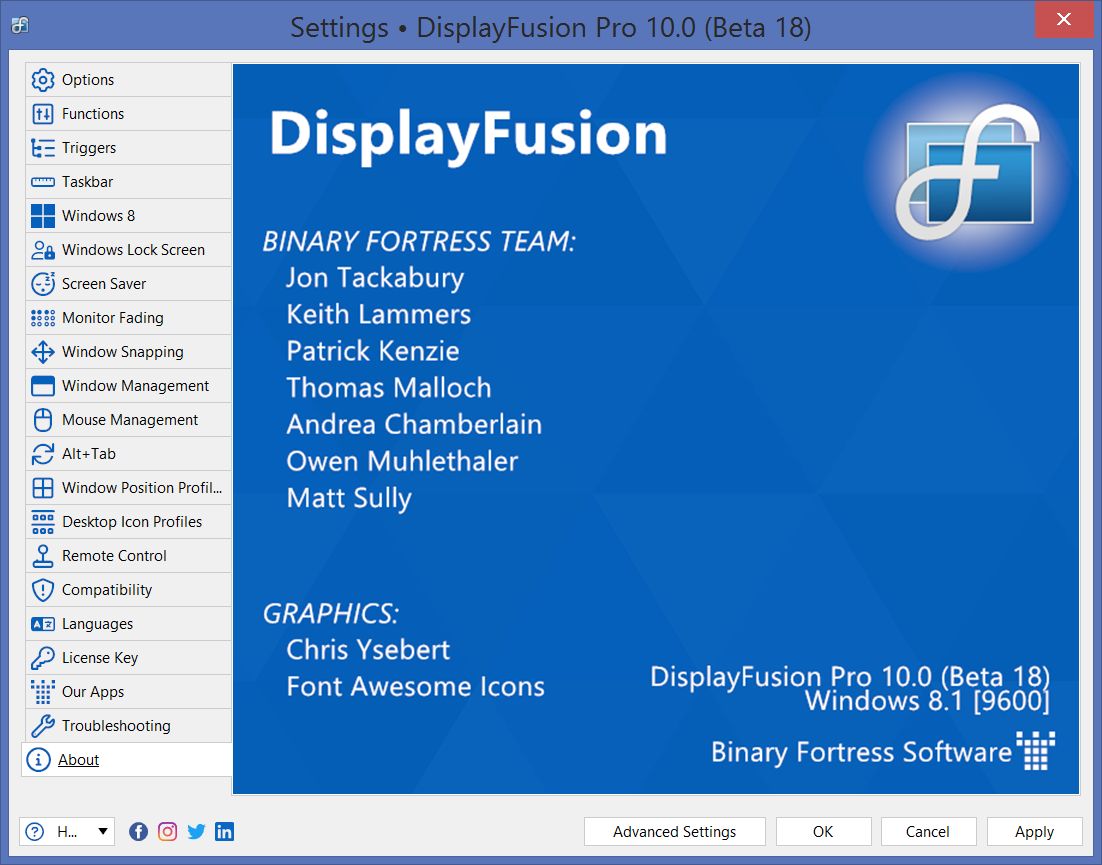Click the License Key icon

(43, 658)
